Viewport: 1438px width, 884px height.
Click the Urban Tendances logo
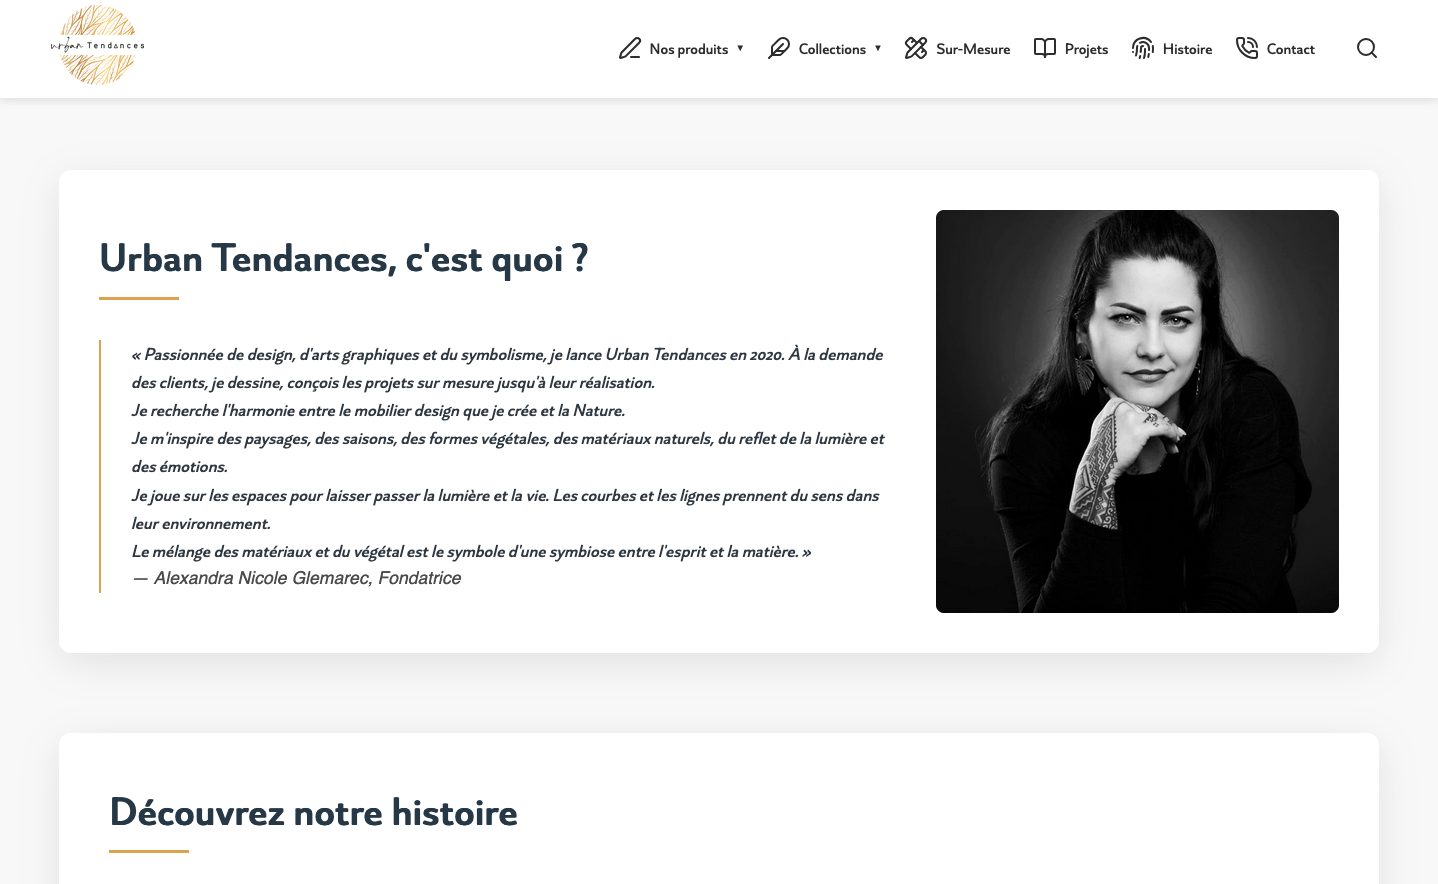click(95, 46)
